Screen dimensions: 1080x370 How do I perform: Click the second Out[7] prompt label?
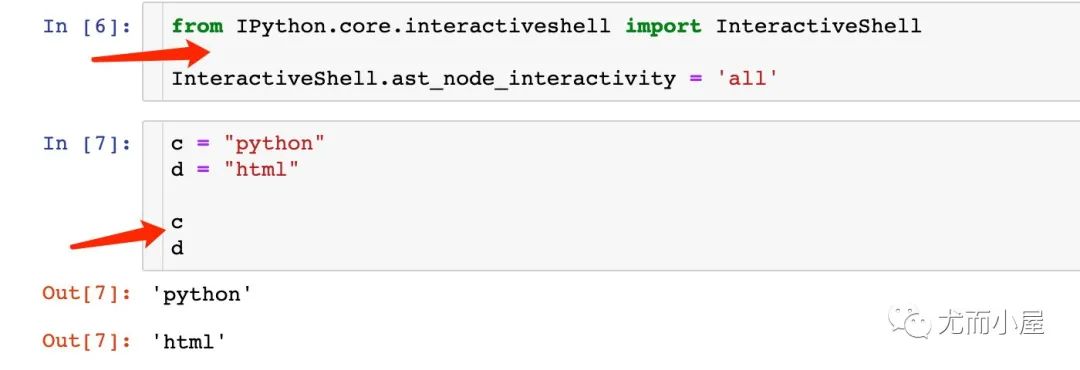87,340
